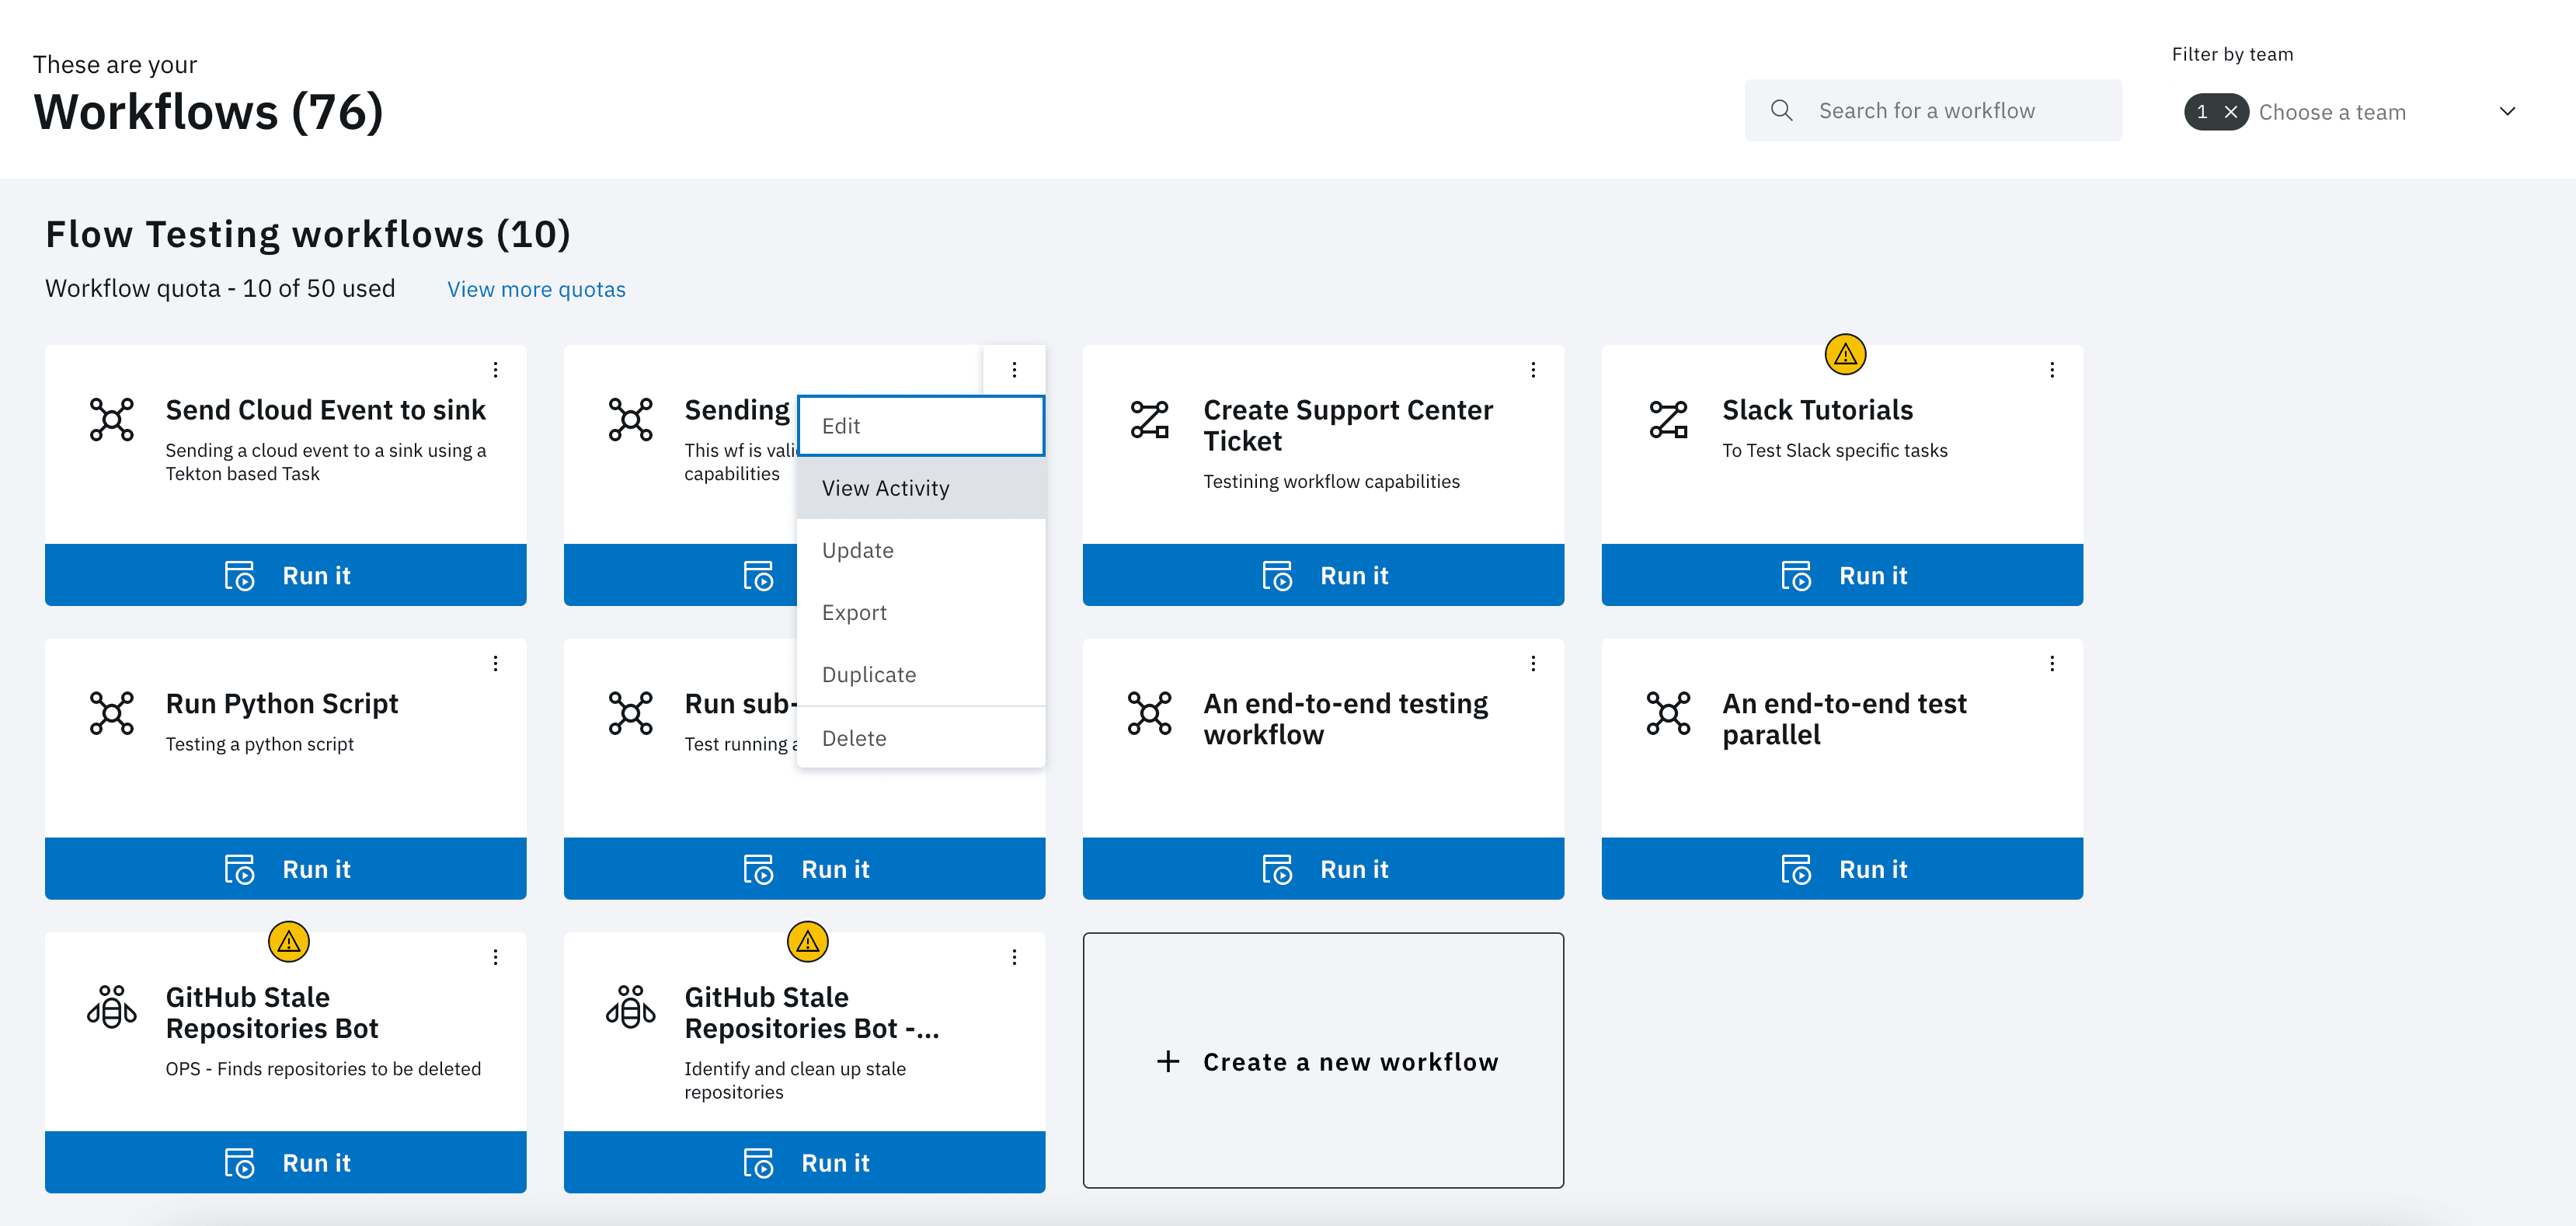Click the Slack Tutorials card title
Image resolution: width=2576 pixels, height=1226 pixels.
coord(1817,410)
